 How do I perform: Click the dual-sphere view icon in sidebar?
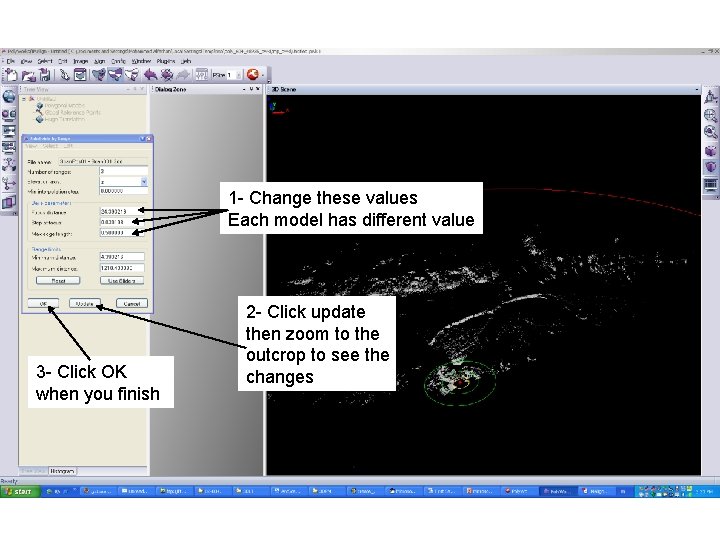pos(9,114)
